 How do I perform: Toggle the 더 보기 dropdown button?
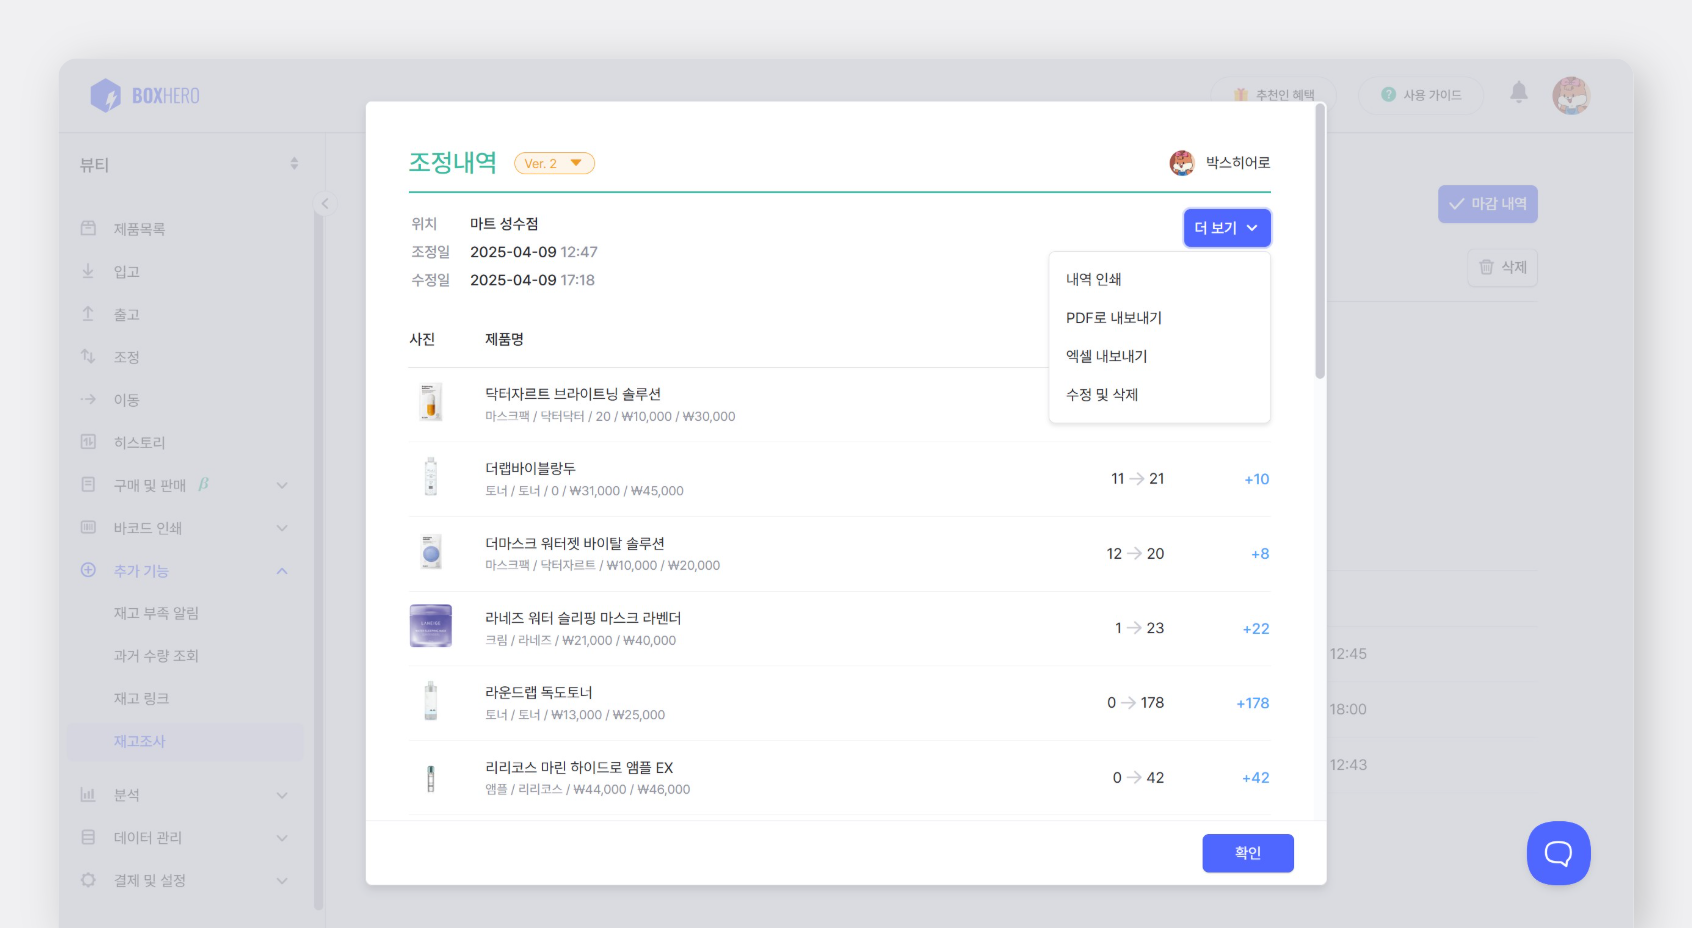pyautogui.click(x=1227, y=228)
